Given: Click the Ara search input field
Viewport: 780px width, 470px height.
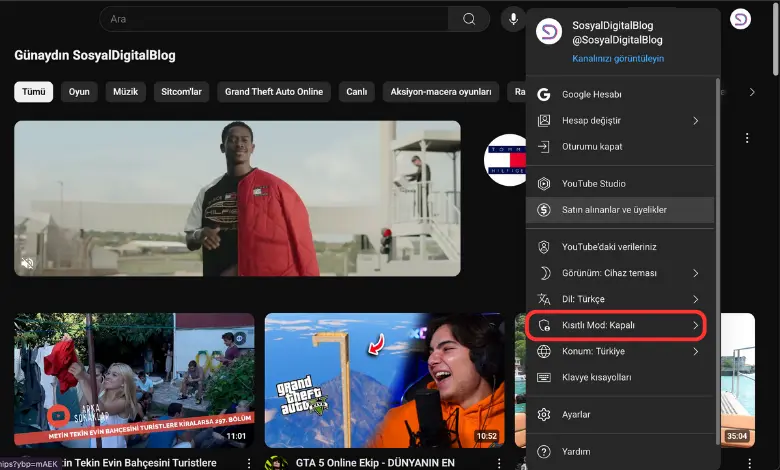Looking at the screenshot, I should coord(274,19).
